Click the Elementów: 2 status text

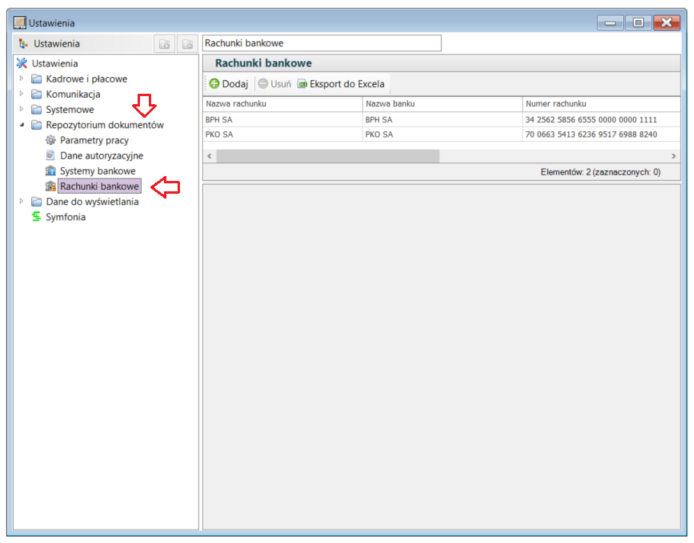pyautogui.click(x=600, y=172)
